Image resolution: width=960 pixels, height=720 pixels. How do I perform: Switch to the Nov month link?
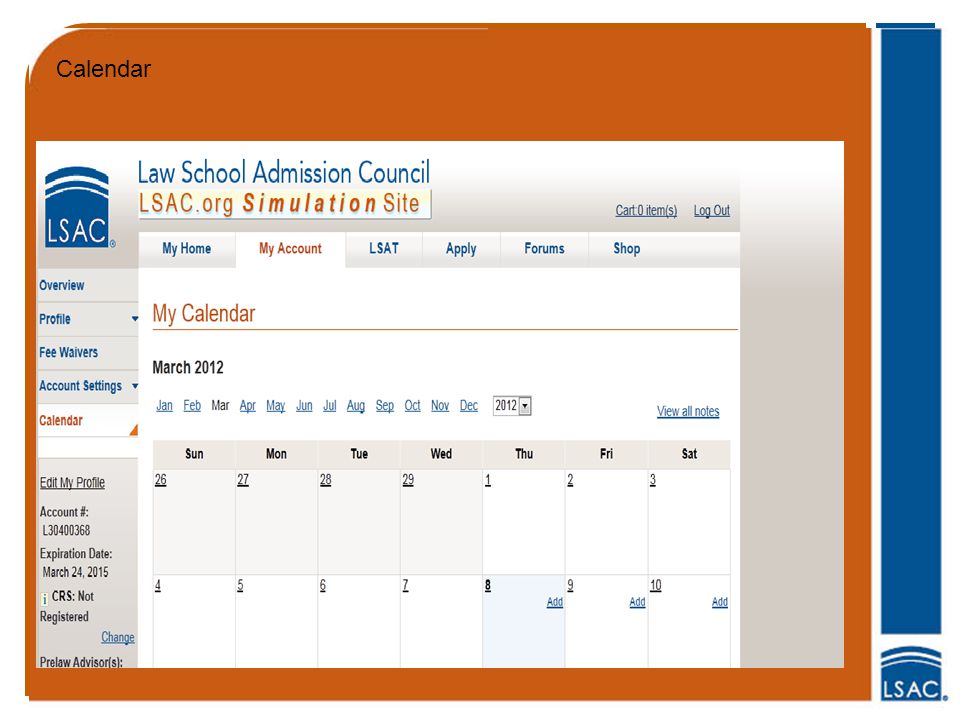coord(440,405)
